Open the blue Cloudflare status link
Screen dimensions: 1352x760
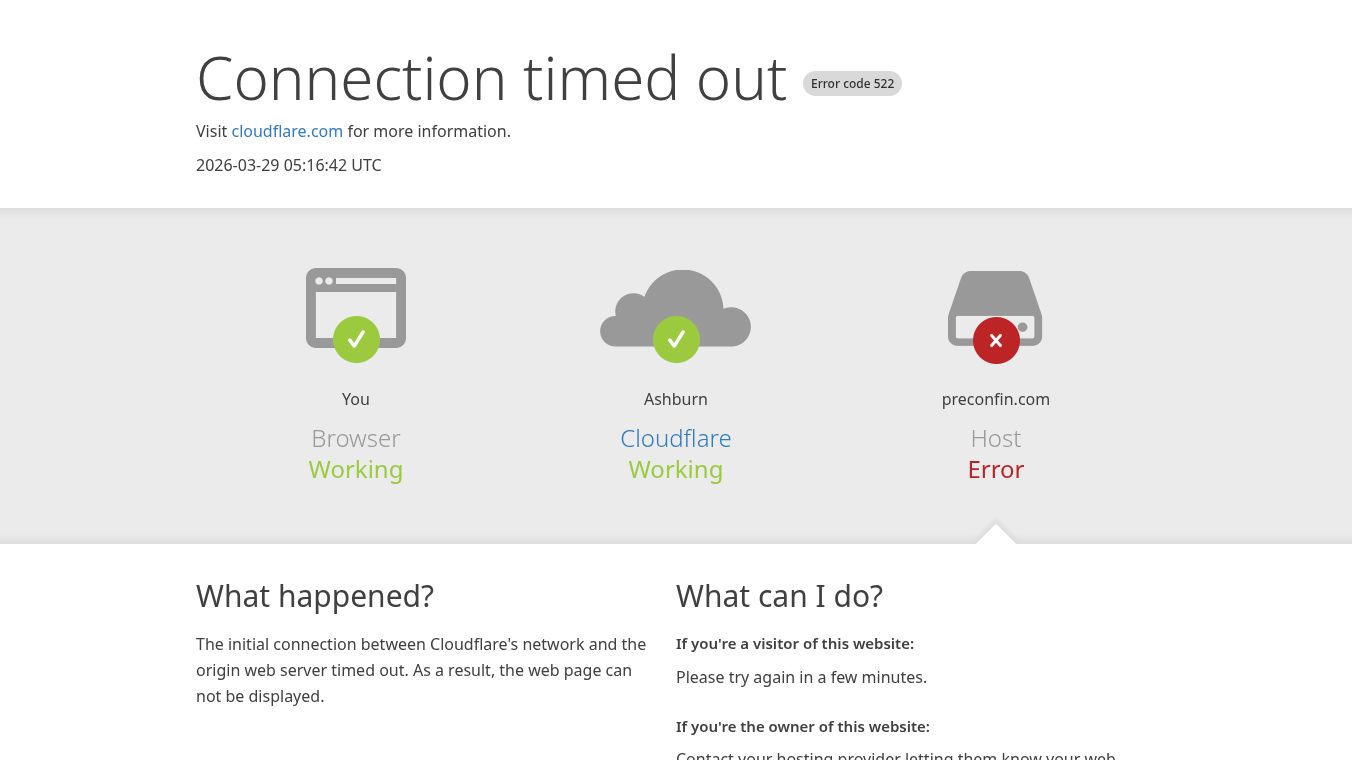[x=676, y=438]
